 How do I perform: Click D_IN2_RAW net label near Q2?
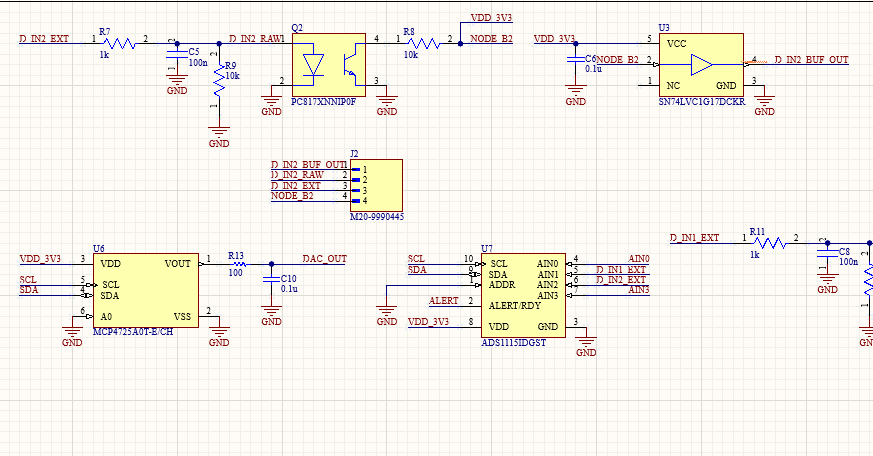pos(255,38)
